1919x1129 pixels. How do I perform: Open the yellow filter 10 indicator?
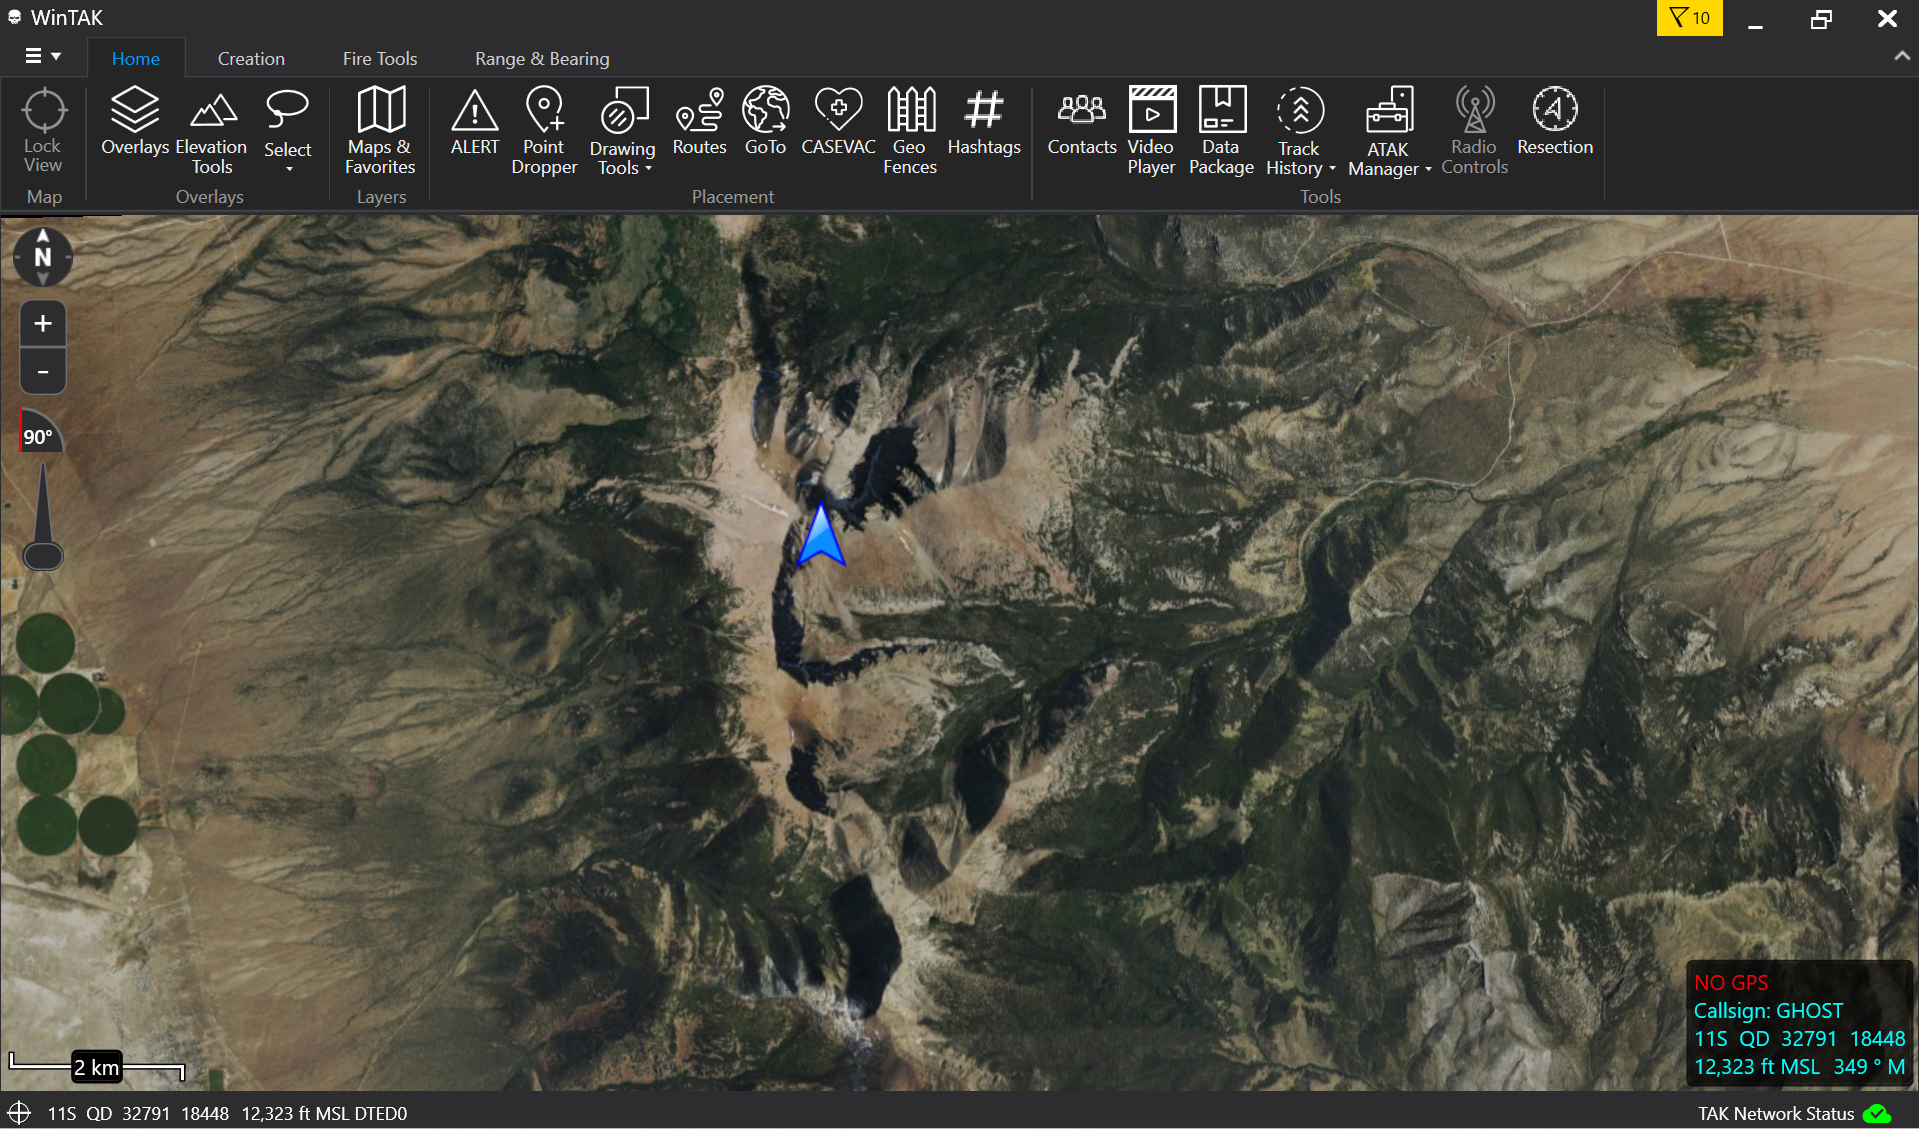[1690, 18]
